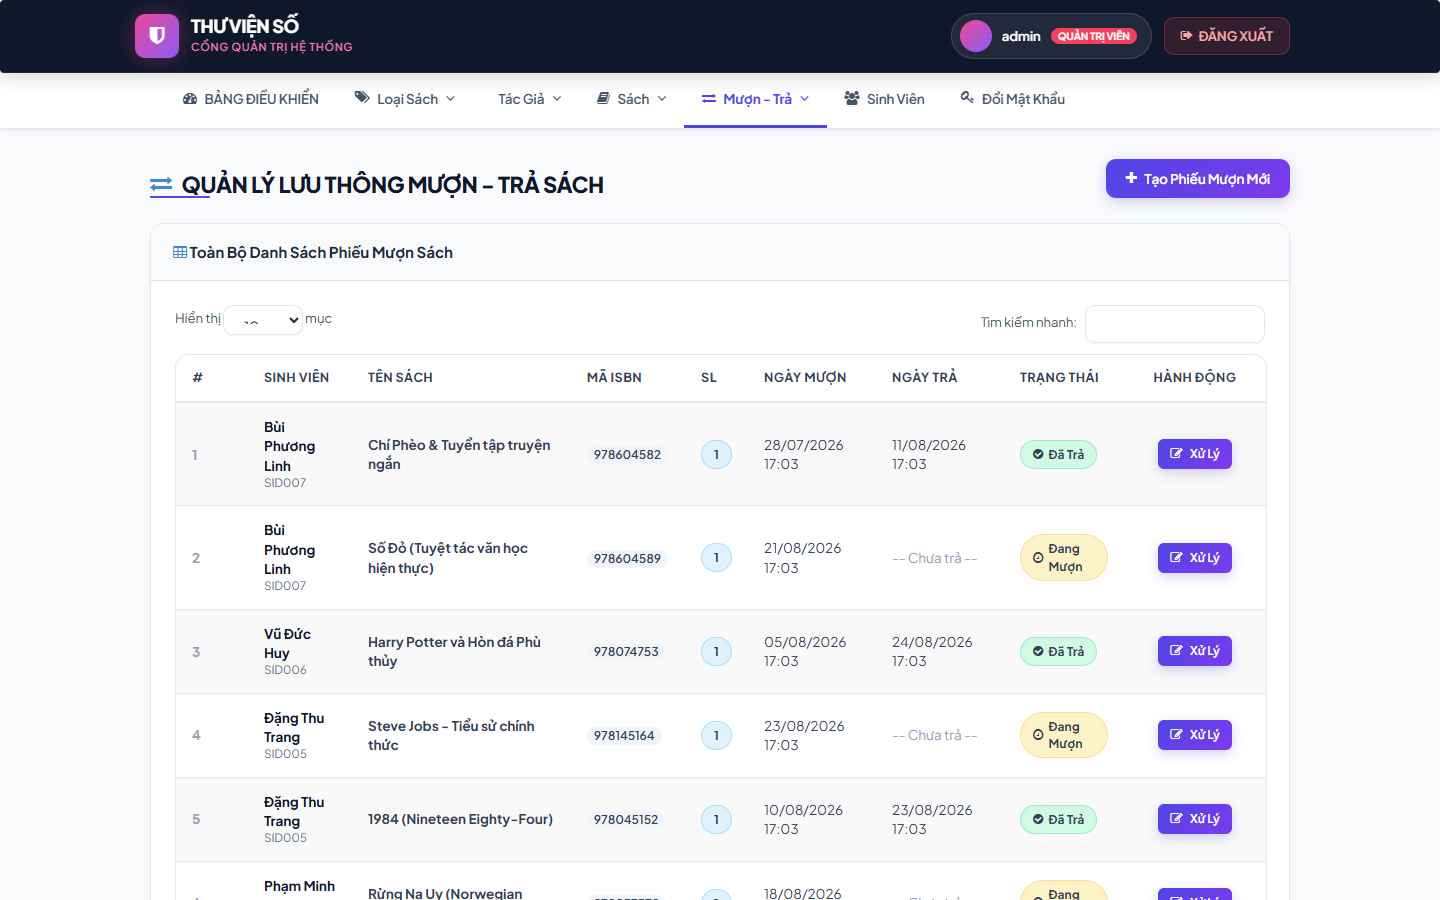The height and width of the screenshot is (900, 1440).
Task: Click Xử Lý button for Steve Jobs row
Action: point(1194,735)
